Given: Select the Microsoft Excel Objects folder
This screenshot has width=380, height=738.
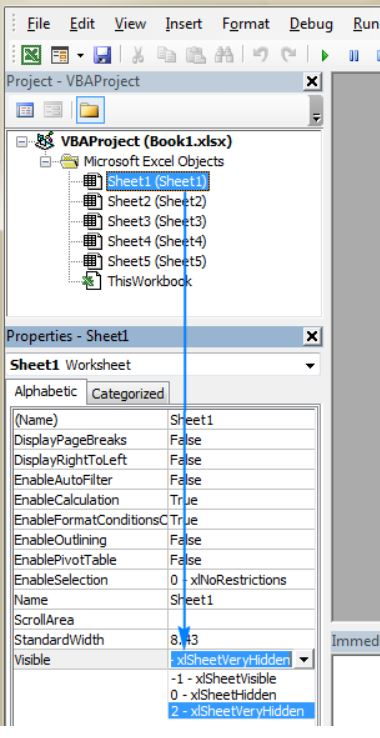Looking at the screenshot, I should pyautogui.click(x=154, y=161).
